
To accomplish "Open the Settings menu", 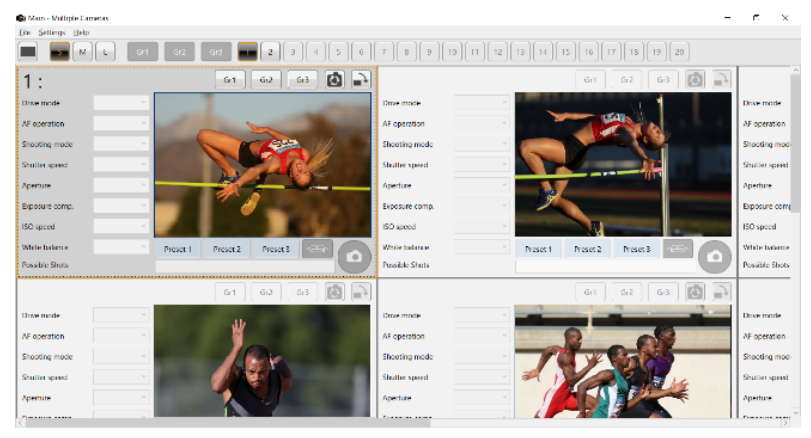I will click(52, 32).
